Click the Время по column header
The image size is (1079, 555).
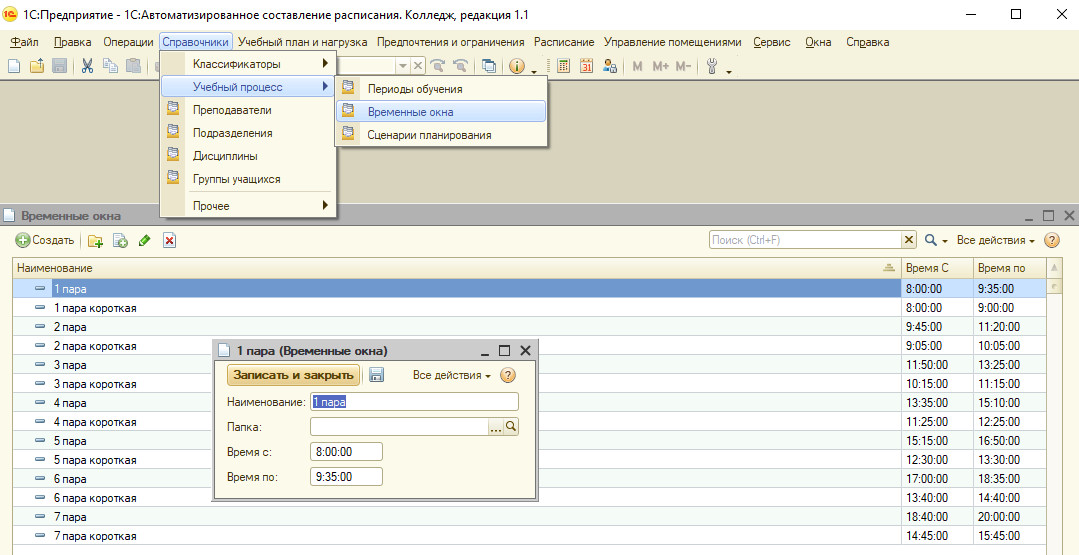click(1007, 268)
